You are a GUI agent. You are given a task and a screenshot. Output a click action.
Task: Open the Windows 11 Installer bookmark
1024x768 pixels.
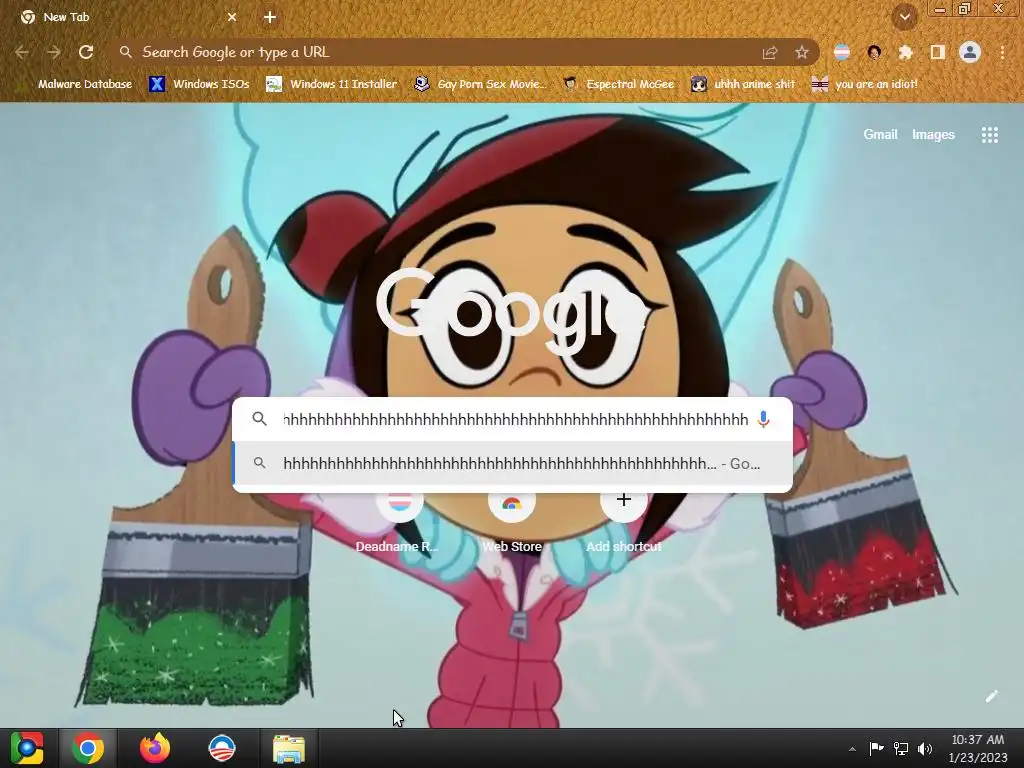pyautogui.click(x=332, y=84)
